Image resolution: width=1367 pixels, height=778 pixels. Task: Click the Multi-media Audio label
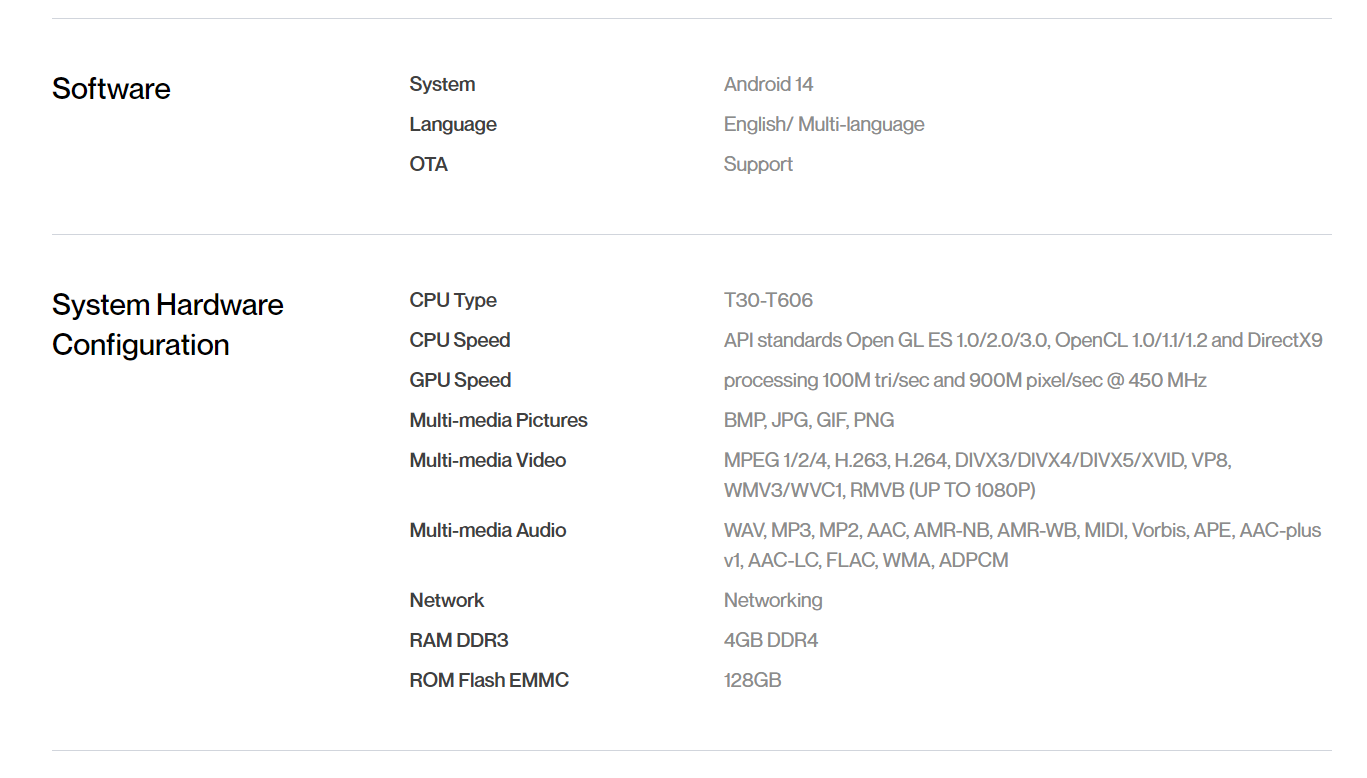488,531
